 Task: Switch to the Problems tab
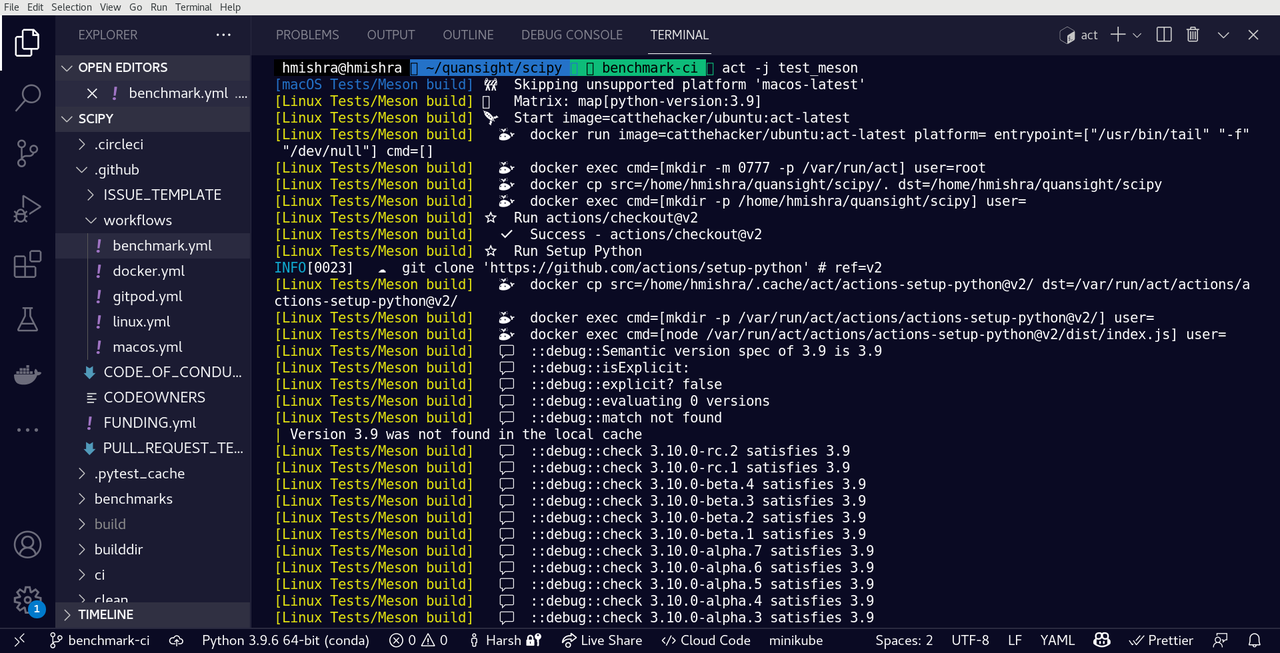coord(307,35)
